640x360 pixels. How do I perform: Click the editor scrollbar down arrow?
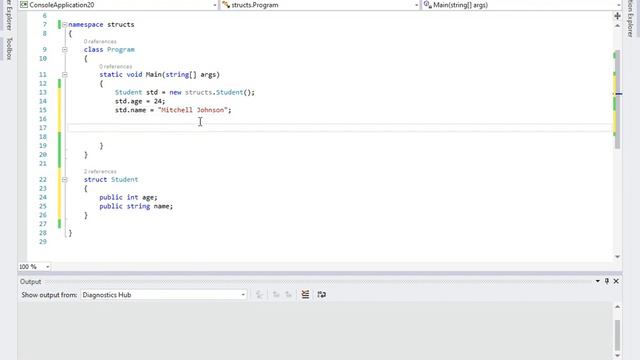click(x=617, y=257)
